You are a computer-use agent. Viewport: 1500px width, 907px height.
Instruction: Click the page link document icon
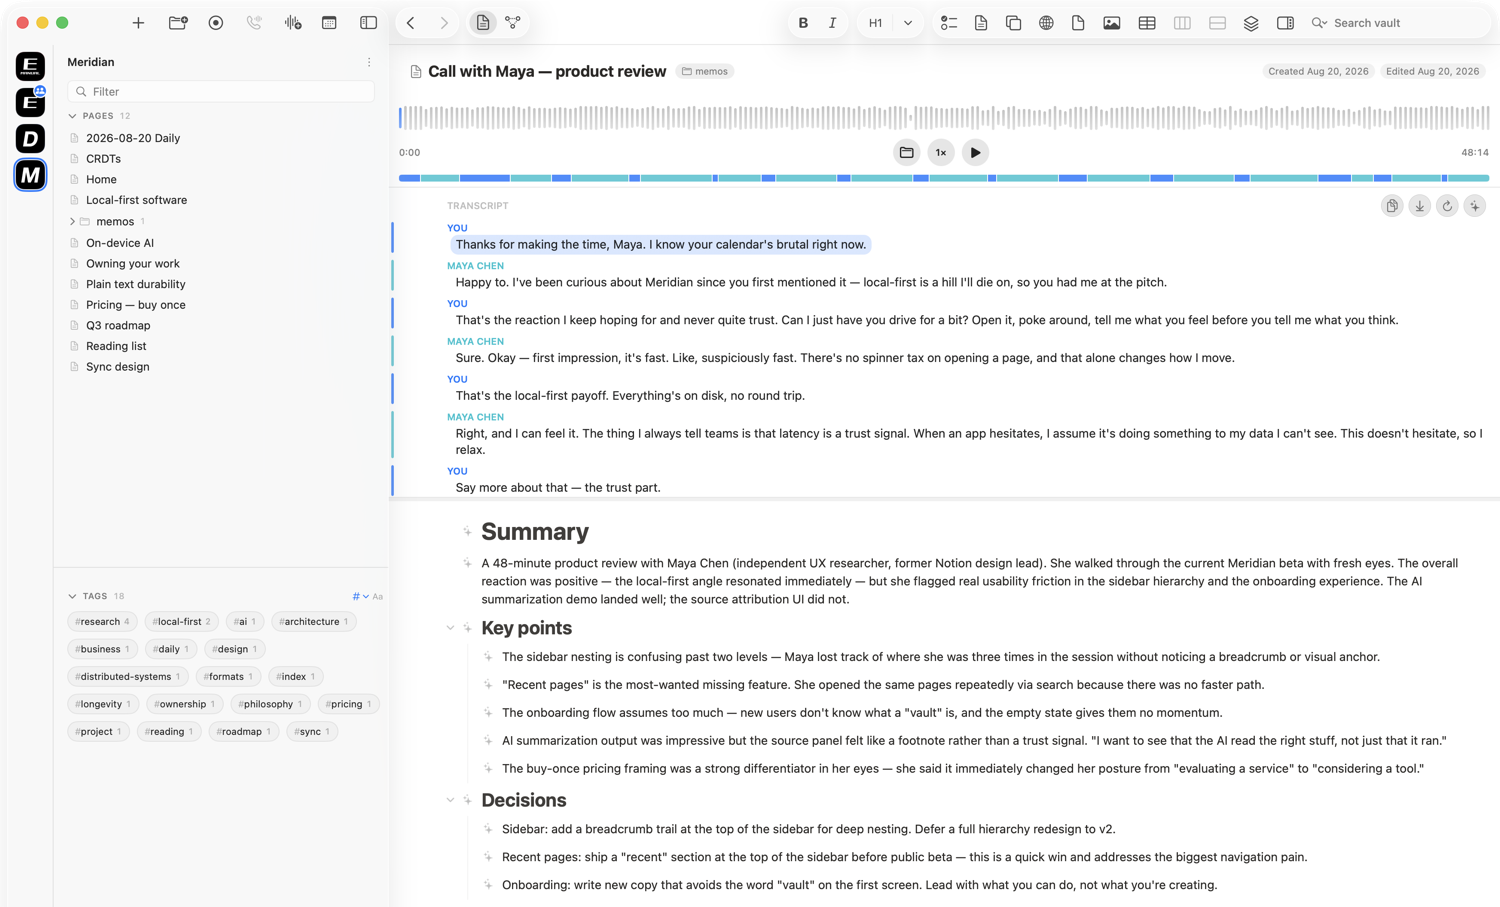[x=981, y=23]
